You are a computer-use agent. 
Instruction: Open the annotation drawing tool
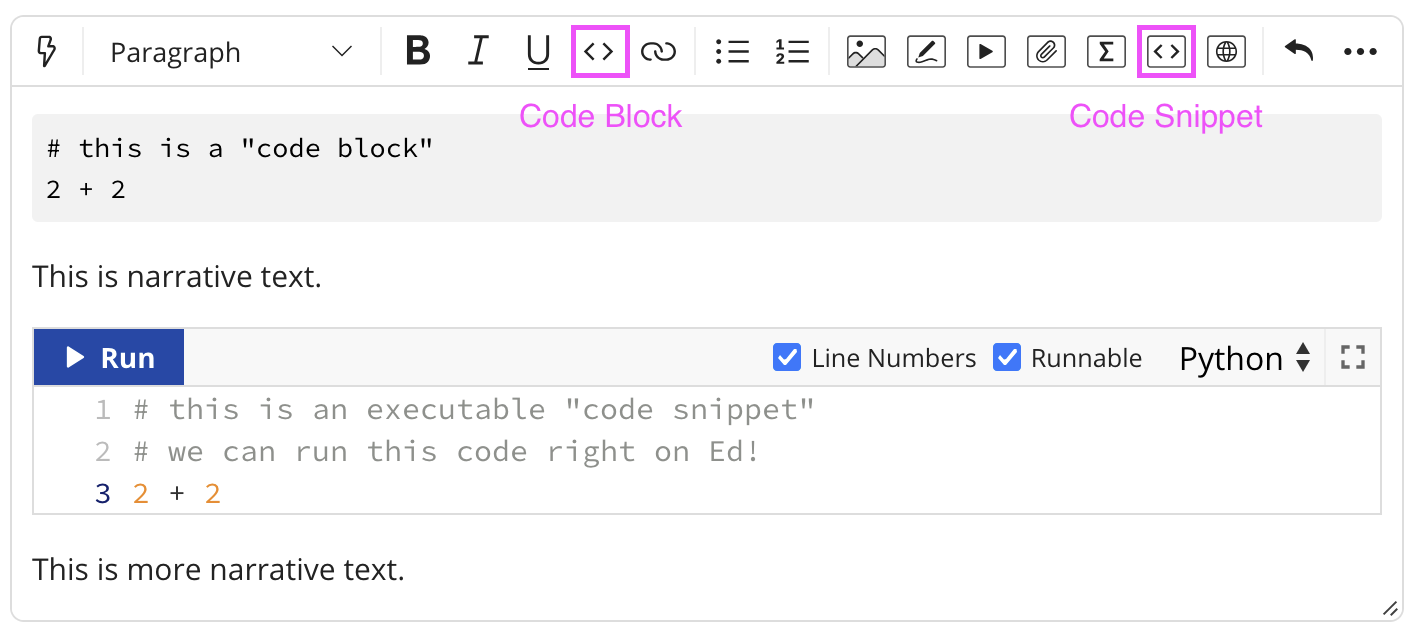(x=926, y=52)
